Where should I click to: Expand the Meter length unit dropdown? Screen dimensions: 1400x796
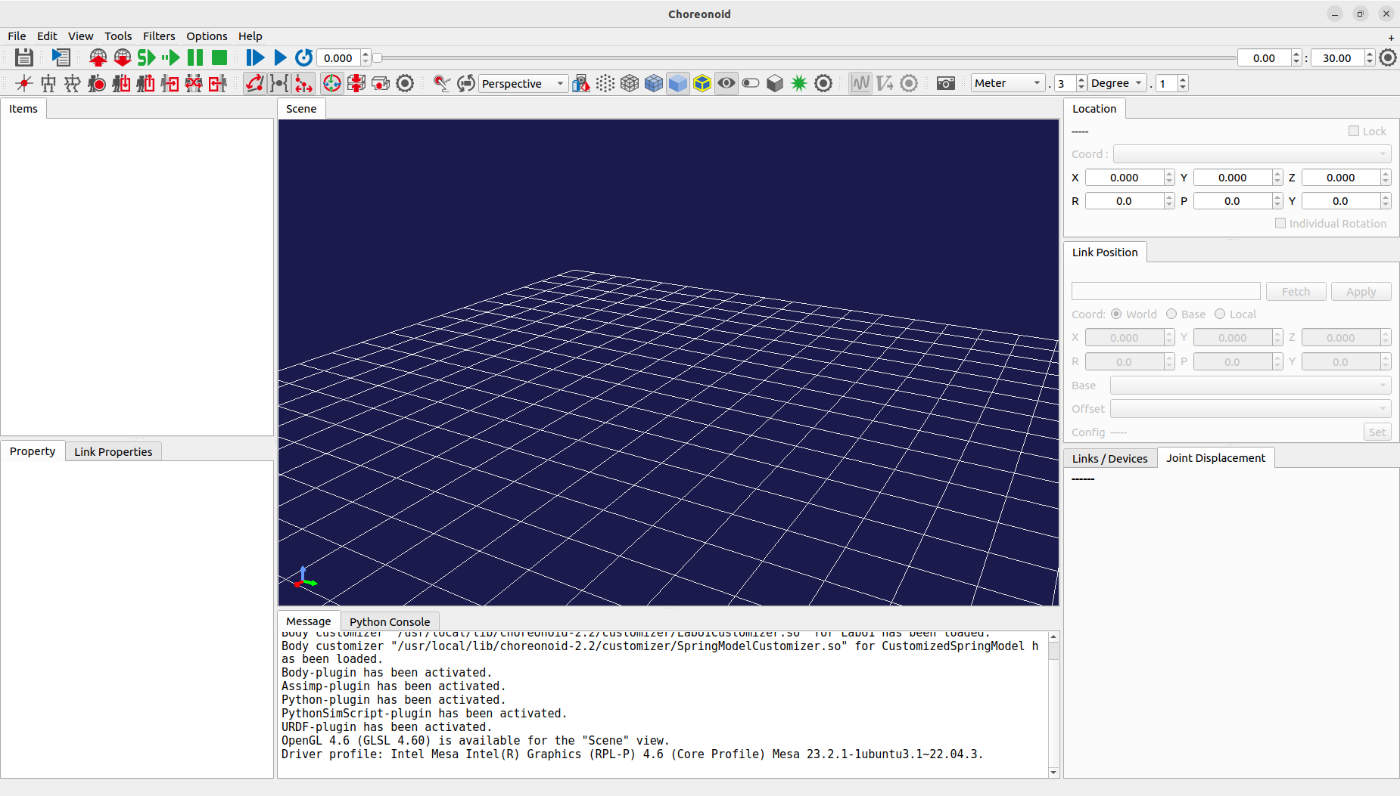click(x=1008, y=84)
